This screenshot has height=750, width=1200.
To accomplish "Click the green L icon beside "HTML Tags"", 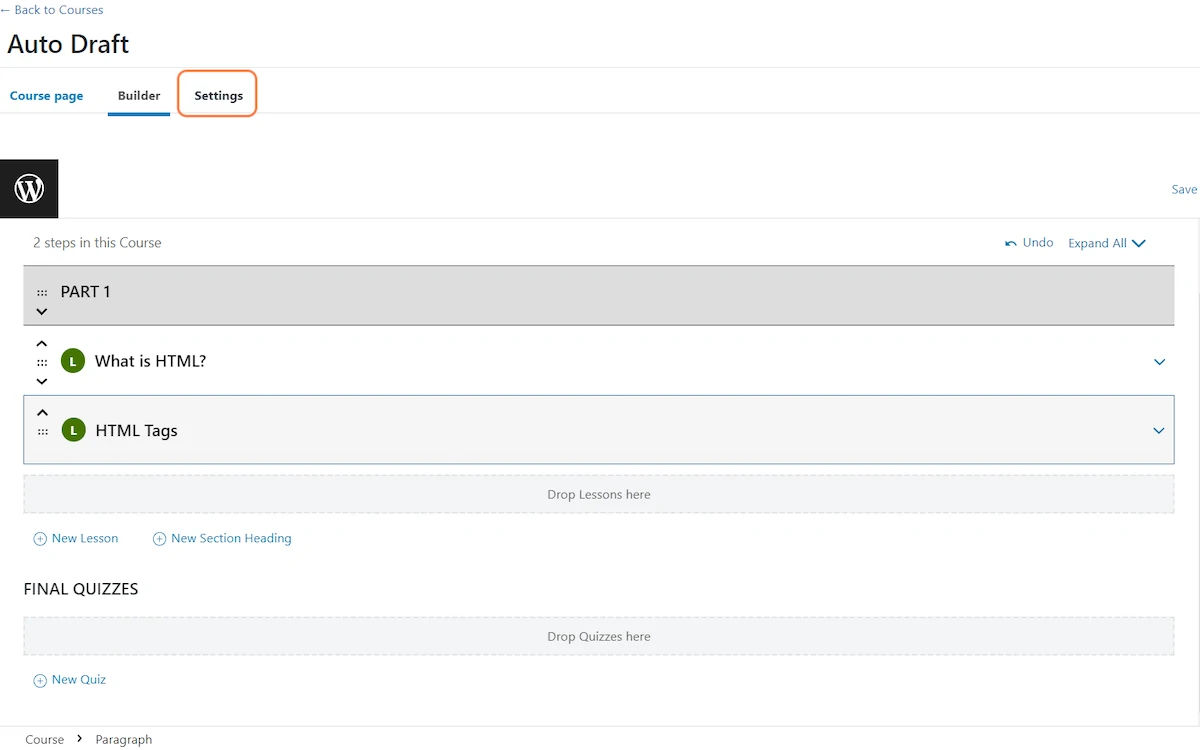I will tap(73, 430).
